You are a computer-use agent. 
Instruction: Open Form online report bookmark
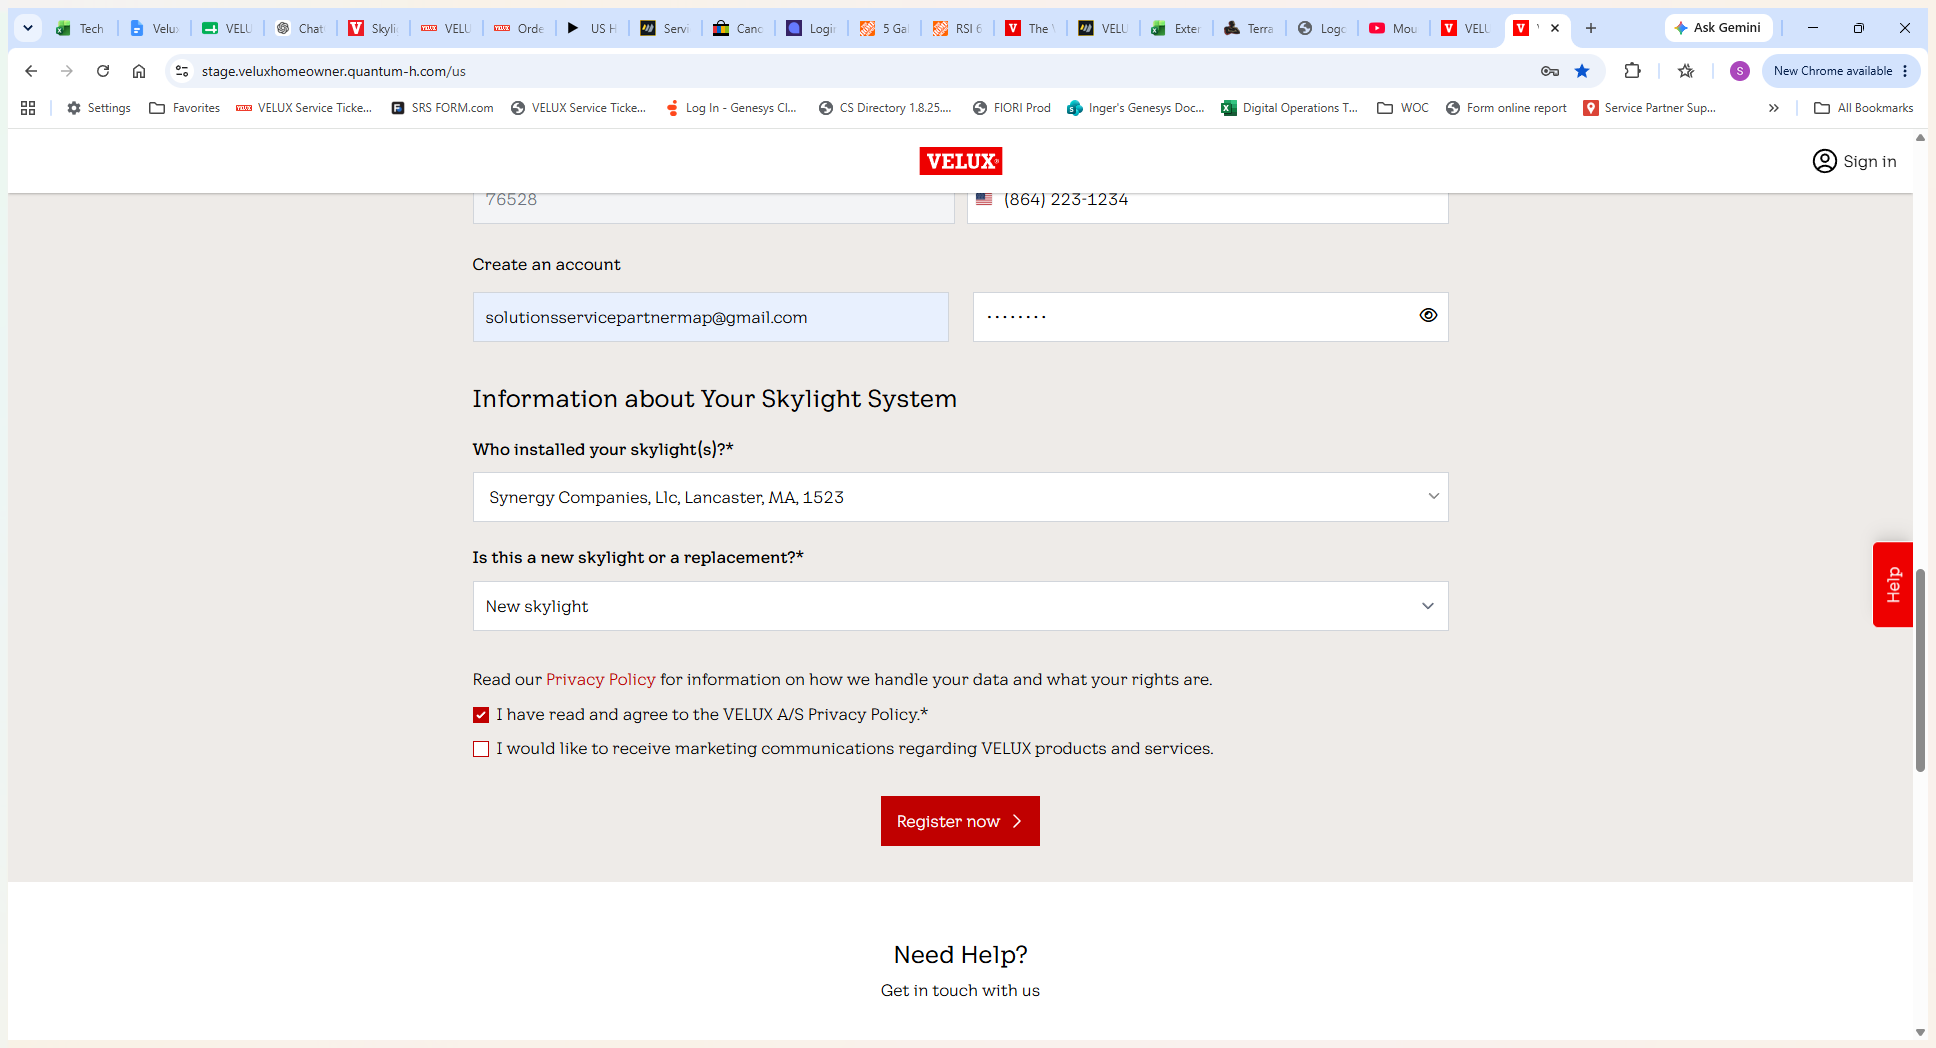(1506, 108)
